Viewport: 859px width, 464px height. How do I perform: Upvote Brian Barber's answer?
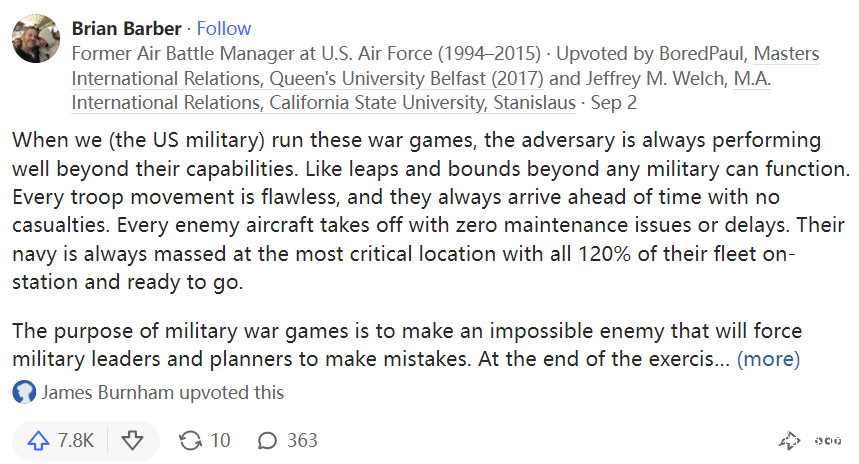pos(39,440)
